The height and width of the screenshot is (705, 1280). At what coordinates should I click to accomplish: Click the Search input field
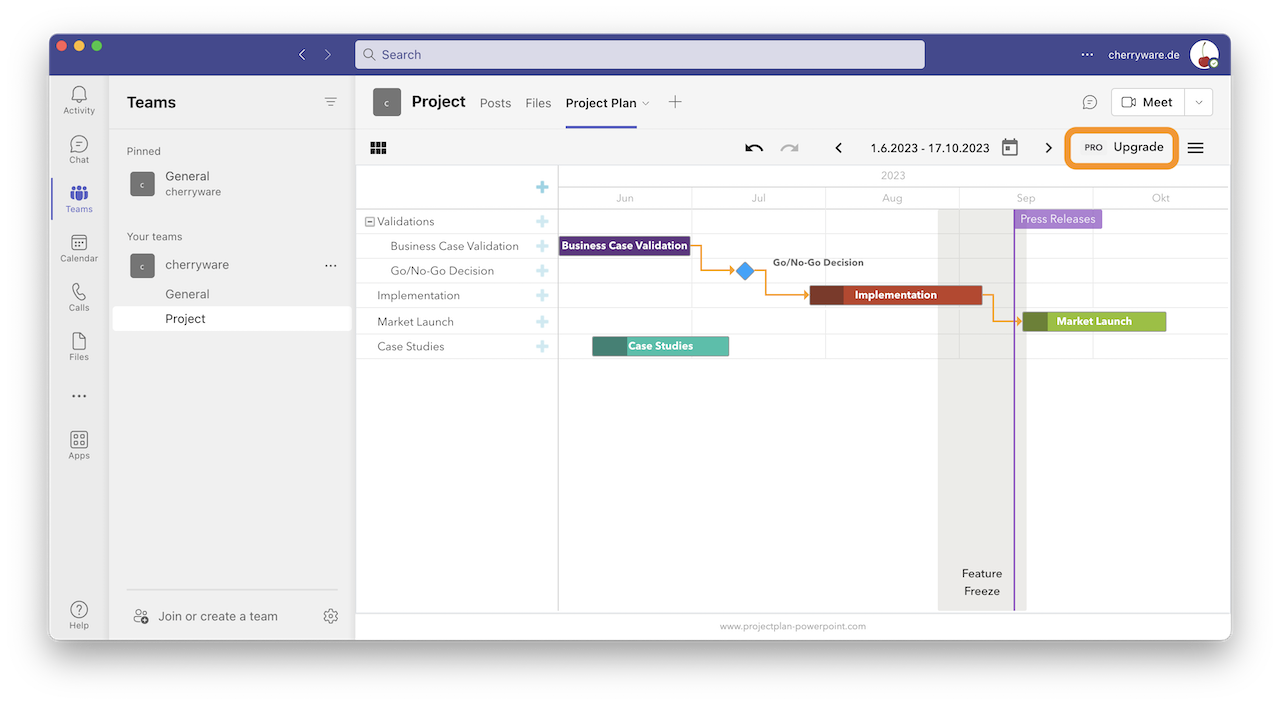[x=640, y=55]
